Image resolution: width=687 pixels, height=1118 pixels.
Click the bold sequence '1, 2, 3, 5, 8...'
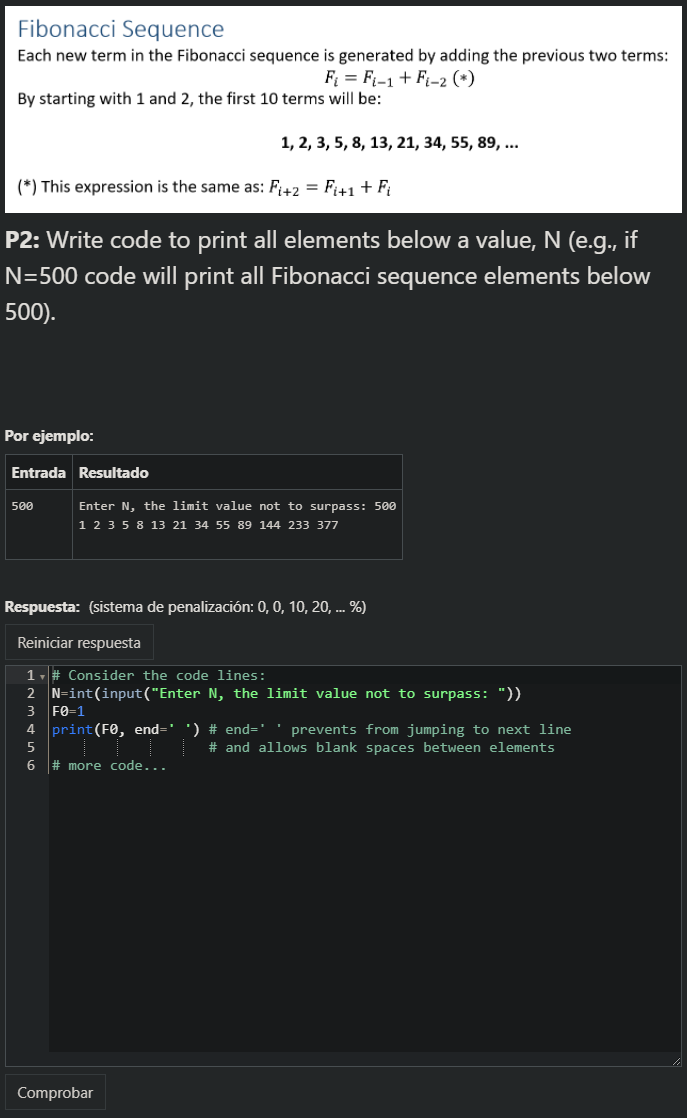click(x=400, y=143)
